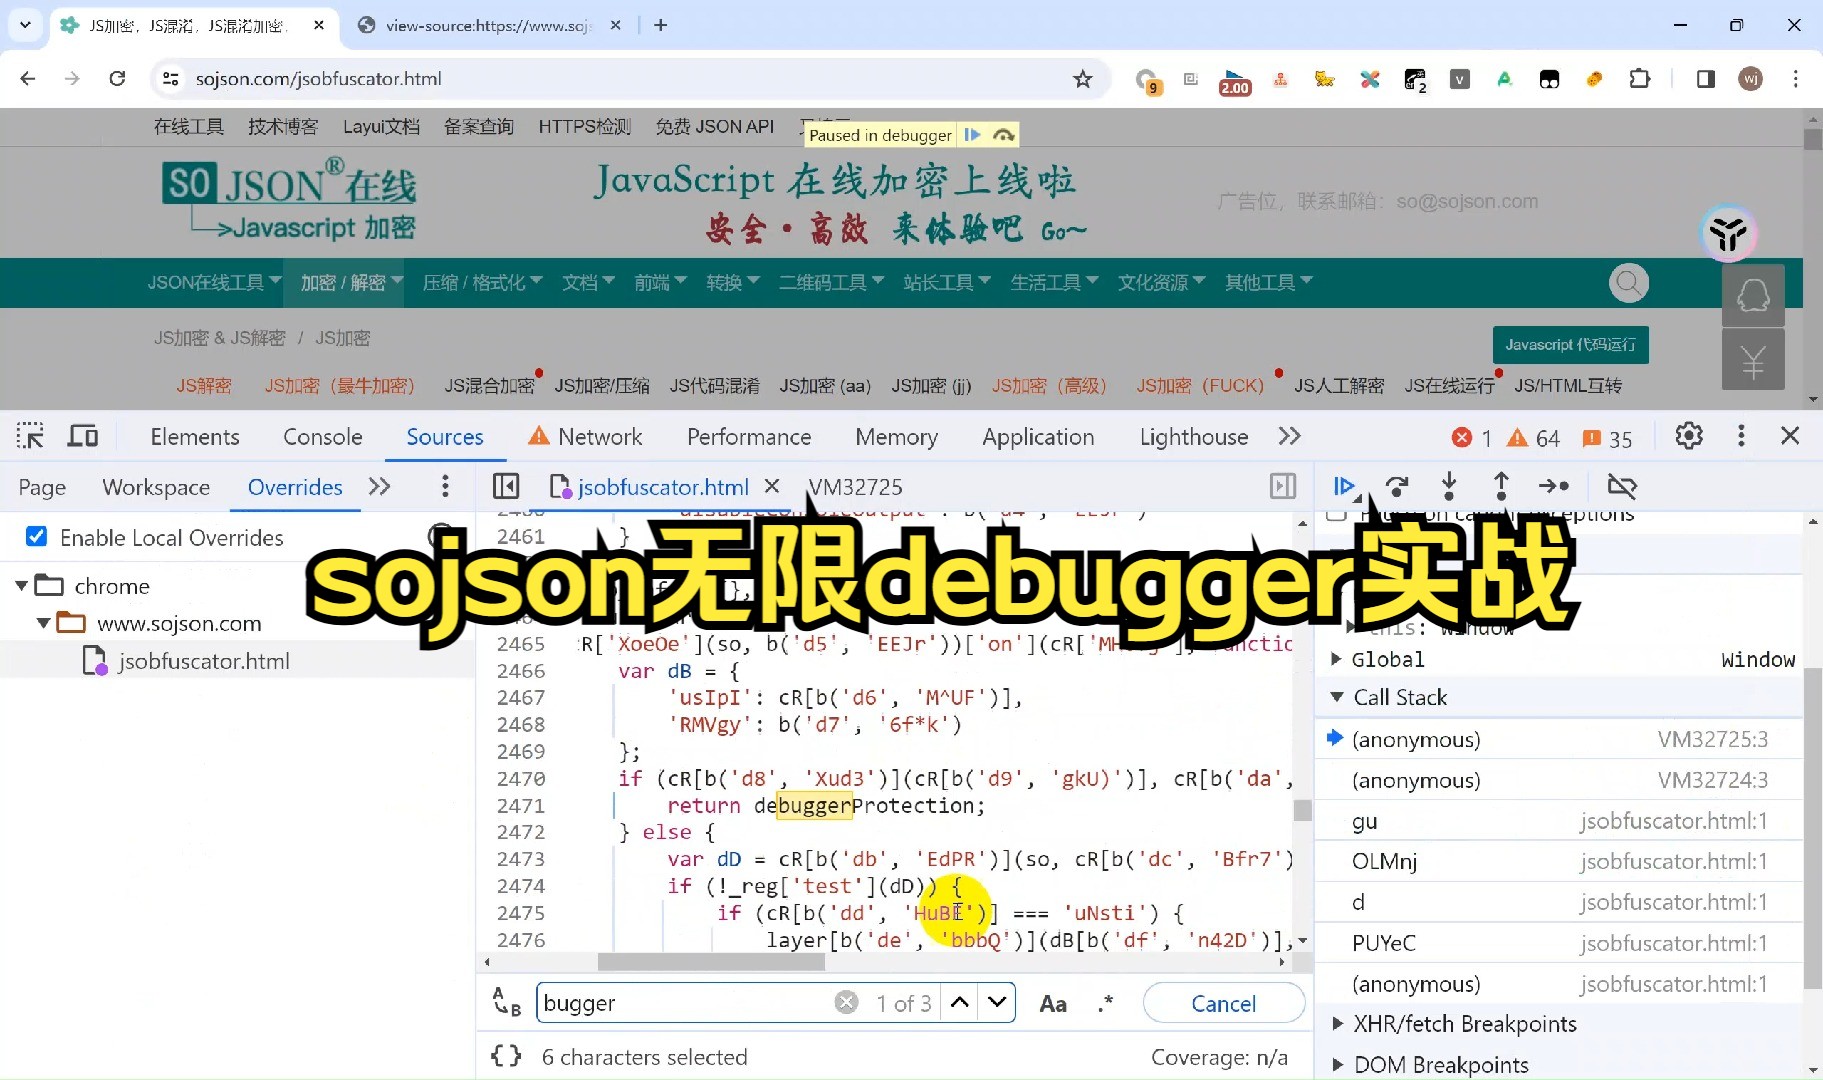Go to next search match
Image resolution: width=1823 pixels, height=1080 pixels.
click(x=997, y=1003)
